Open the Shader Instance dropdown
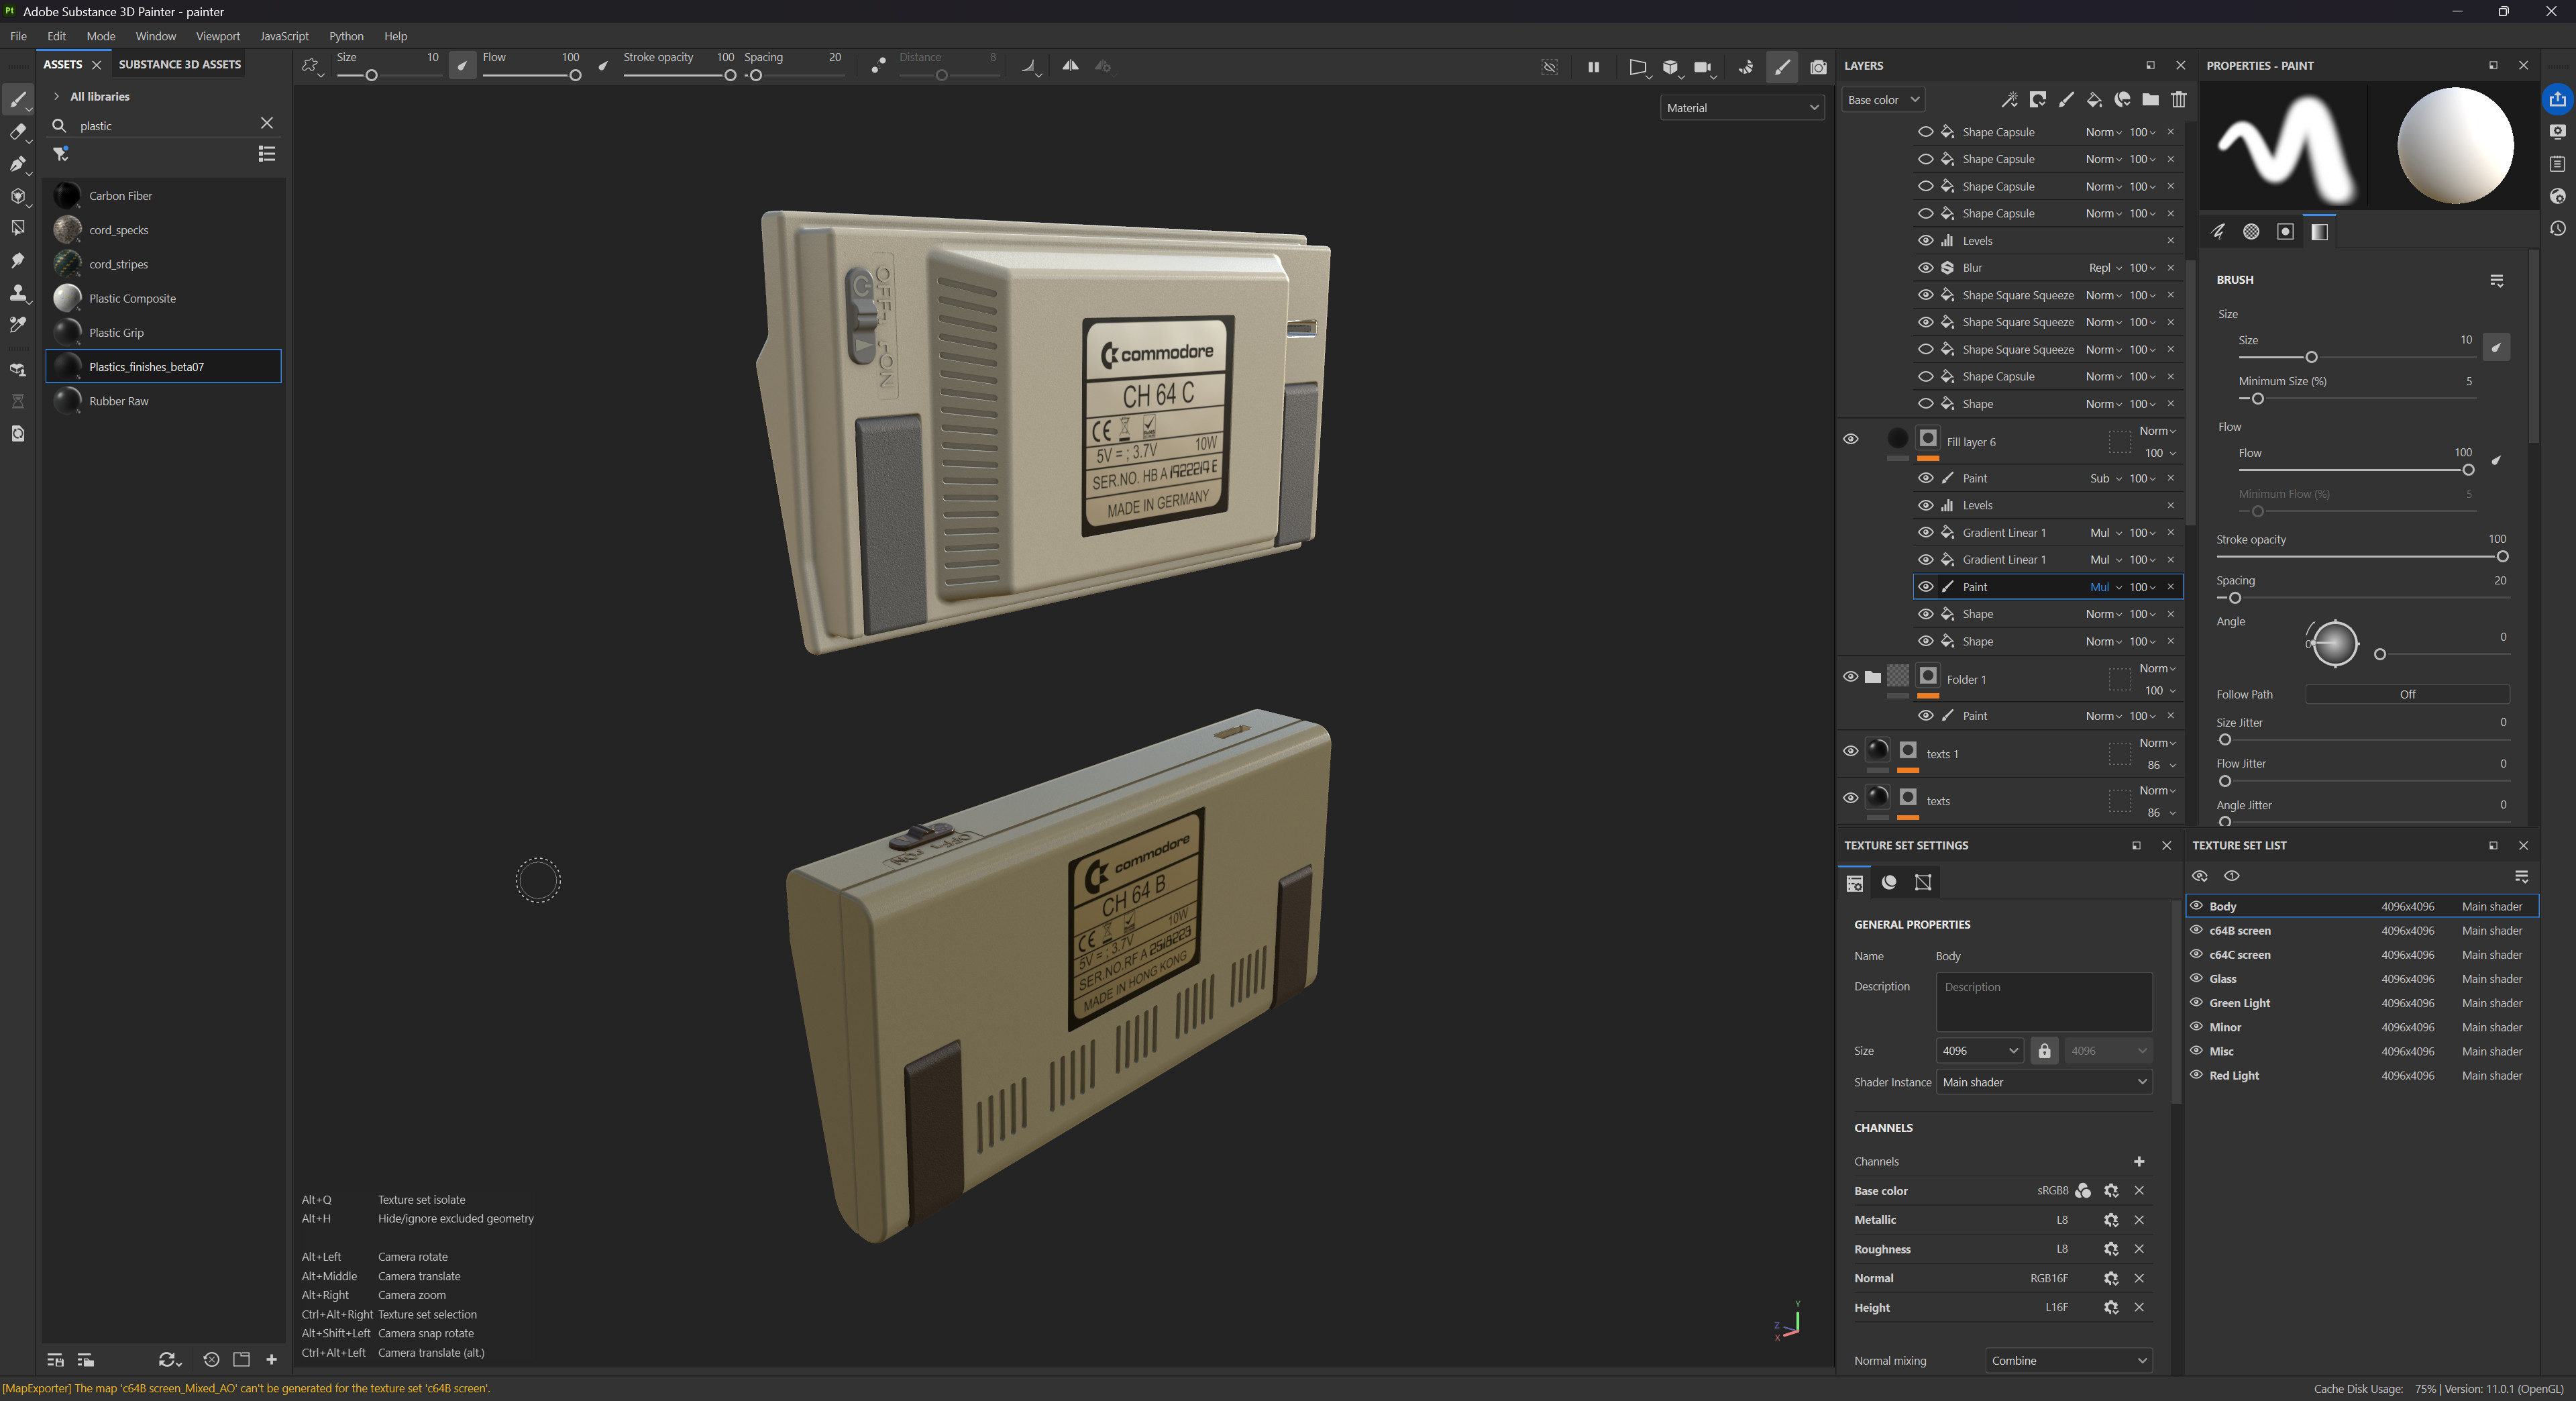This screenshot has width=2576, height=1401. 2044,1082
